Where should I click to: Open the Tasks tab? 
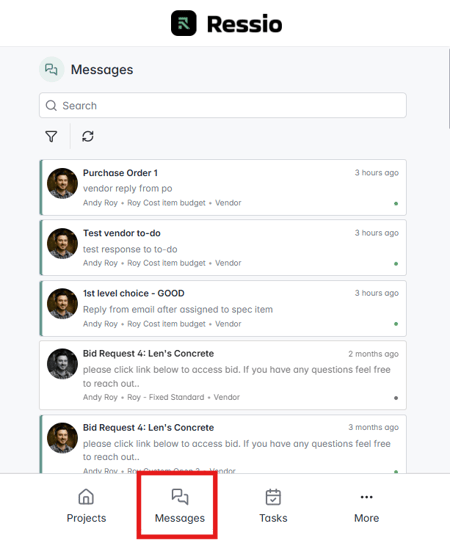(x=273, y=506)
